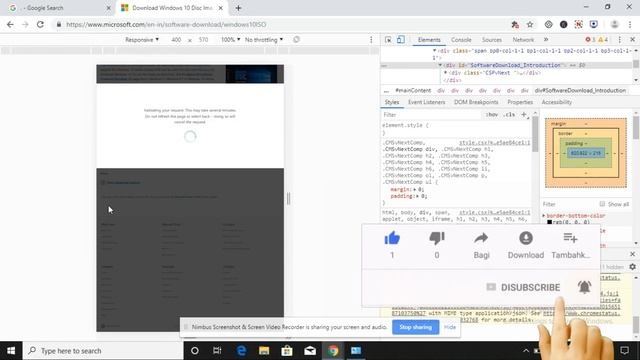Open a new tab with the plus button
This screenshot has width=640, height=360.
pos(238,8)
